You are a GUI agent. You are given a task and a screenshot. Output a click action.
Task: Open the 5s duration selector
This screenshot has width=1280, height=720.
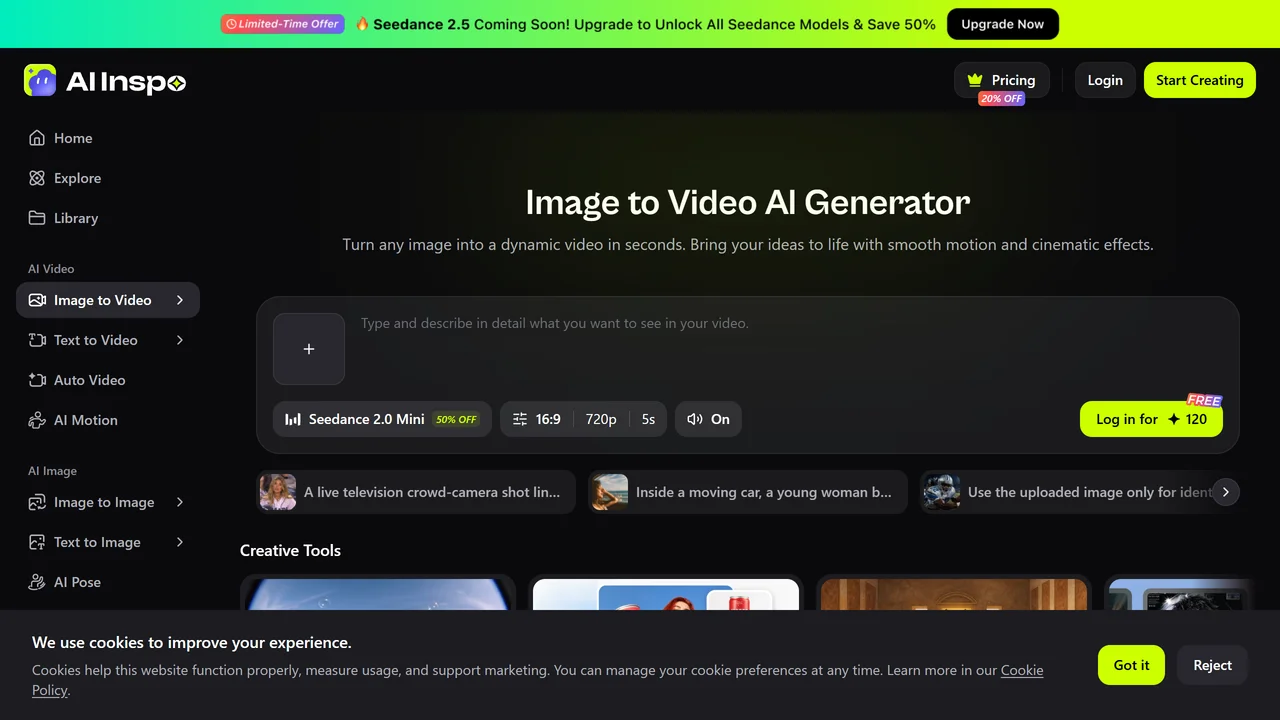648,419
